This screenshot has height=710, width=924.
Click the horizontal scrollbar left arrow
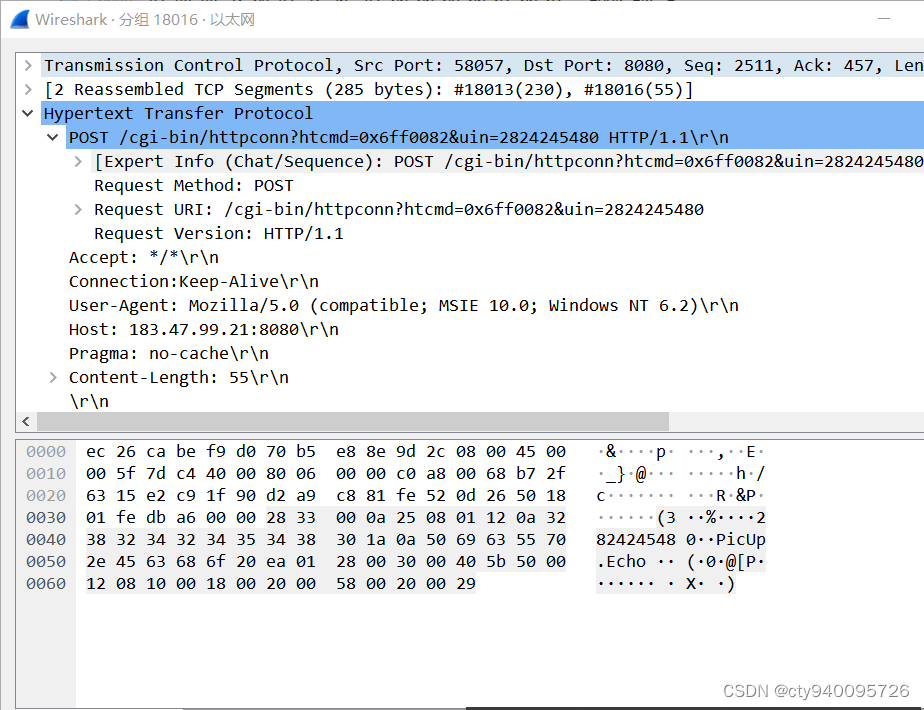tap(26, 421)
